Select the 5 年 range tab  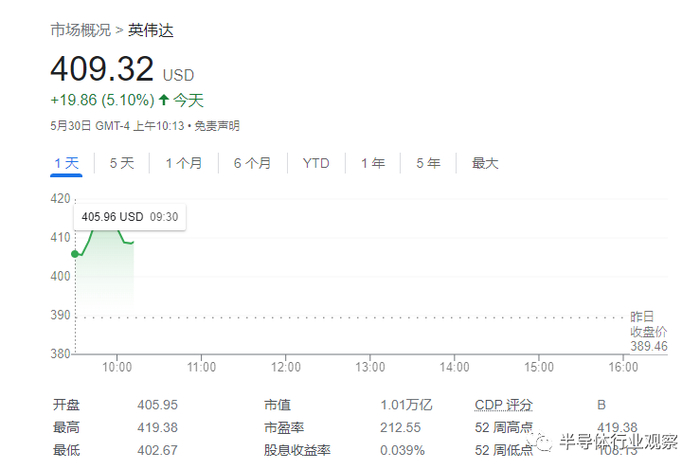pyautogui.click(x=428, y=163)
